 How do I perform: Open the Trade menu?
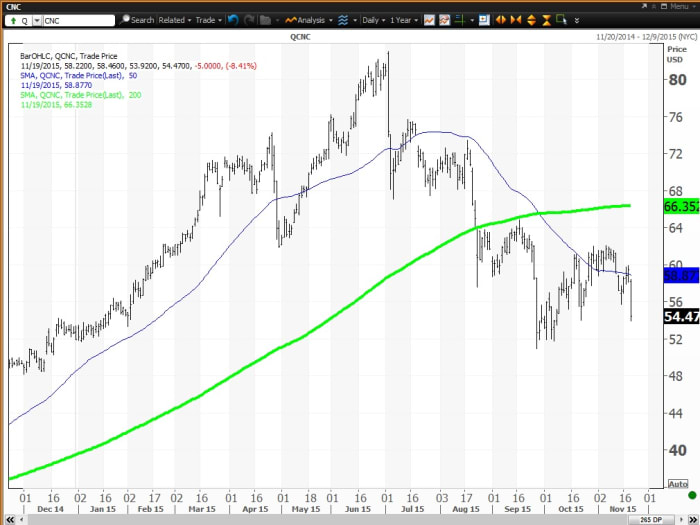pos(209,20)
